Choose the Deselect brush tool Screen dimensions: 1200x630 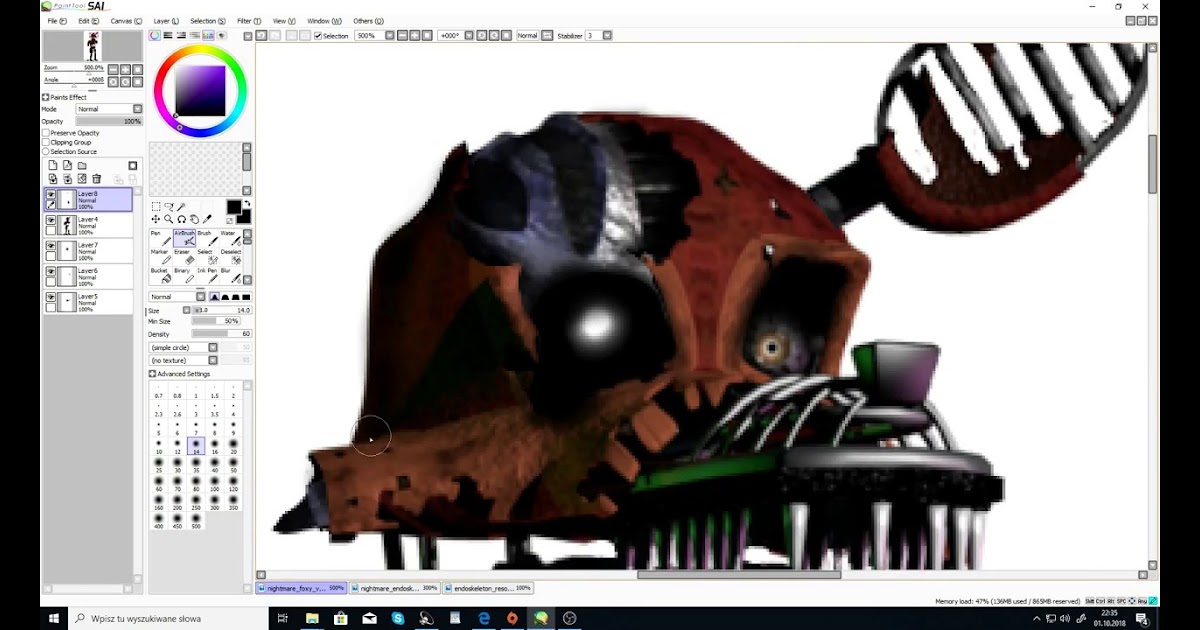click(231, 257)
